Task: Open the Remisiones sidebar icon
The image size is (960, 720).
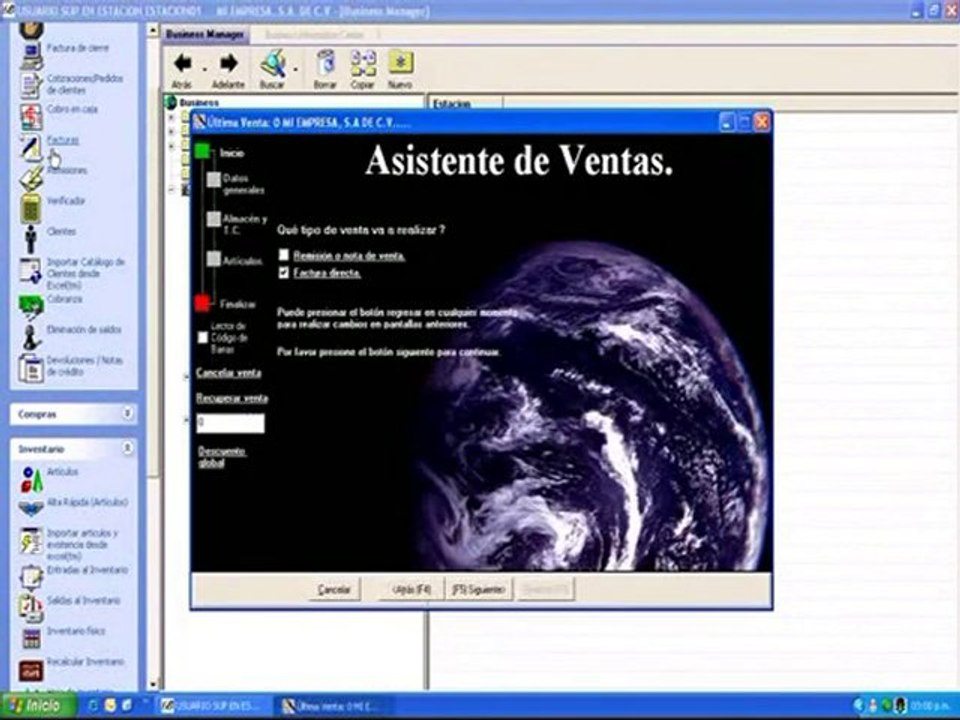Action: 31,178
